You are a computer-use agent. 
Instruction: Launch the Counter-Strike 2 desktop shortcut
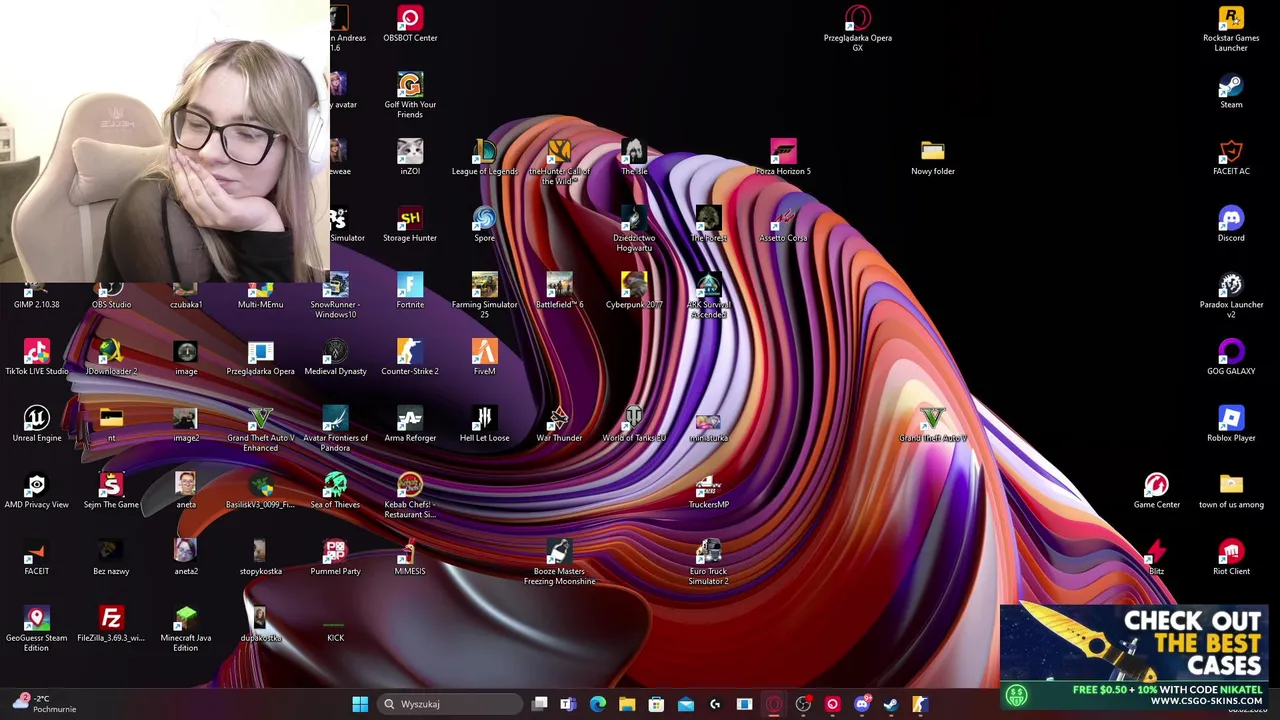(410, 358)
